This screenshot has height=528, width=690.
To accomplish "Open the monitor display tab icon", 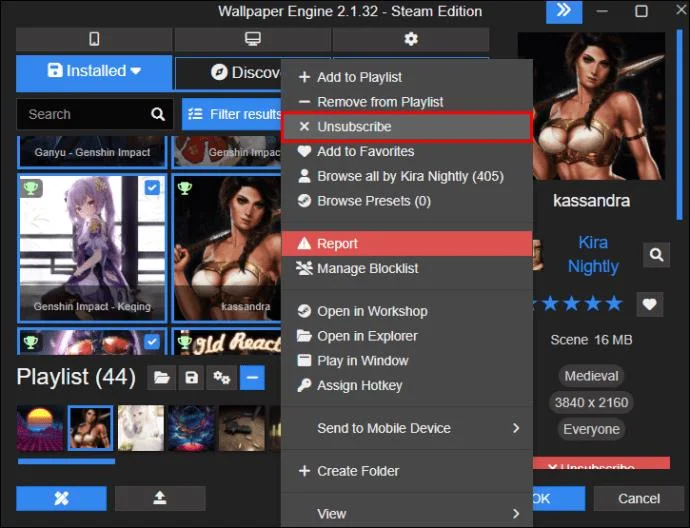I will point(253,39).
